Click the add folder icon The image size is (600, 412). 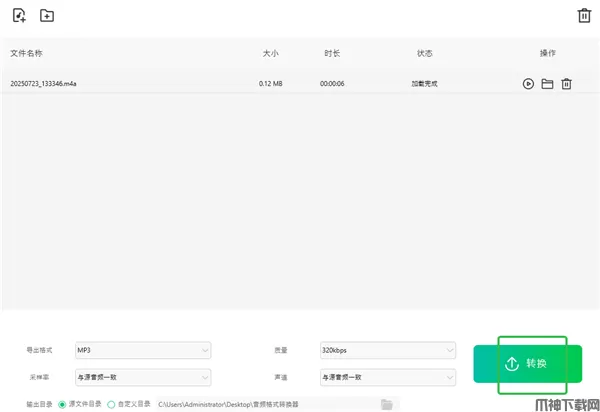[46, 15]
